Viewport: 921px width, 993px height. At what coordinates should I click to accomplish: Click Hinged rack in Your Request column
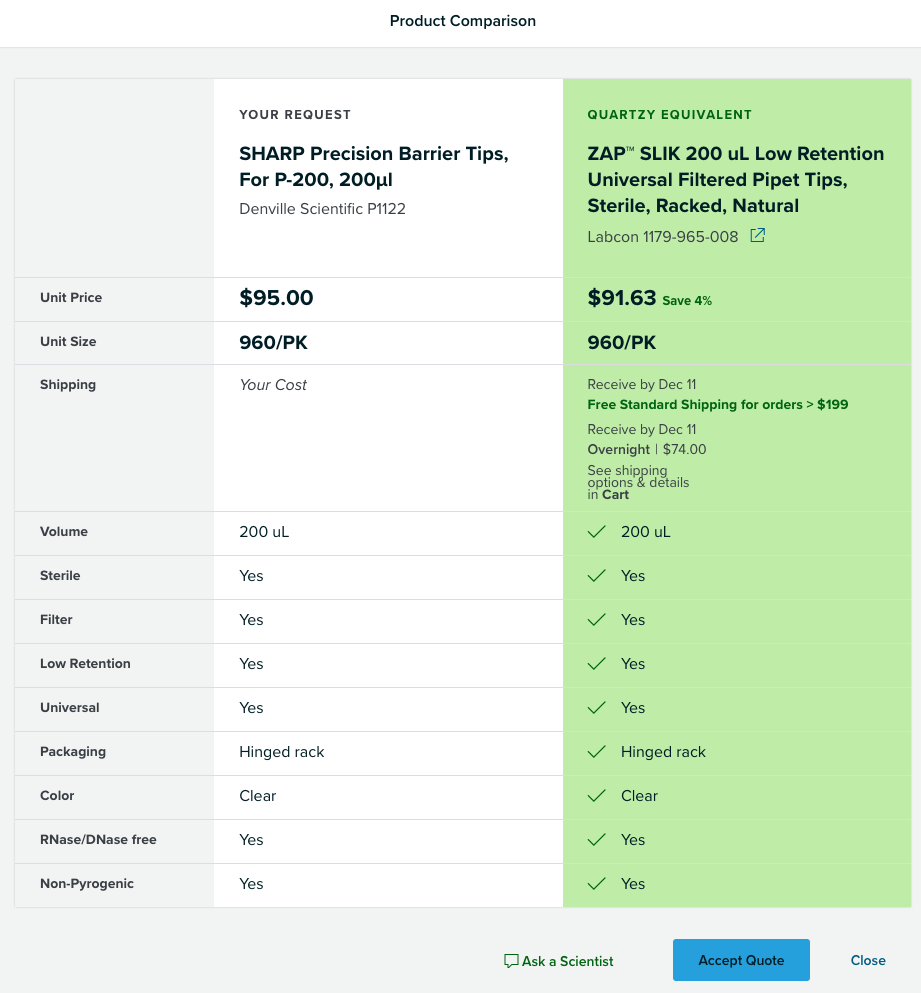[x=282, y=752]
